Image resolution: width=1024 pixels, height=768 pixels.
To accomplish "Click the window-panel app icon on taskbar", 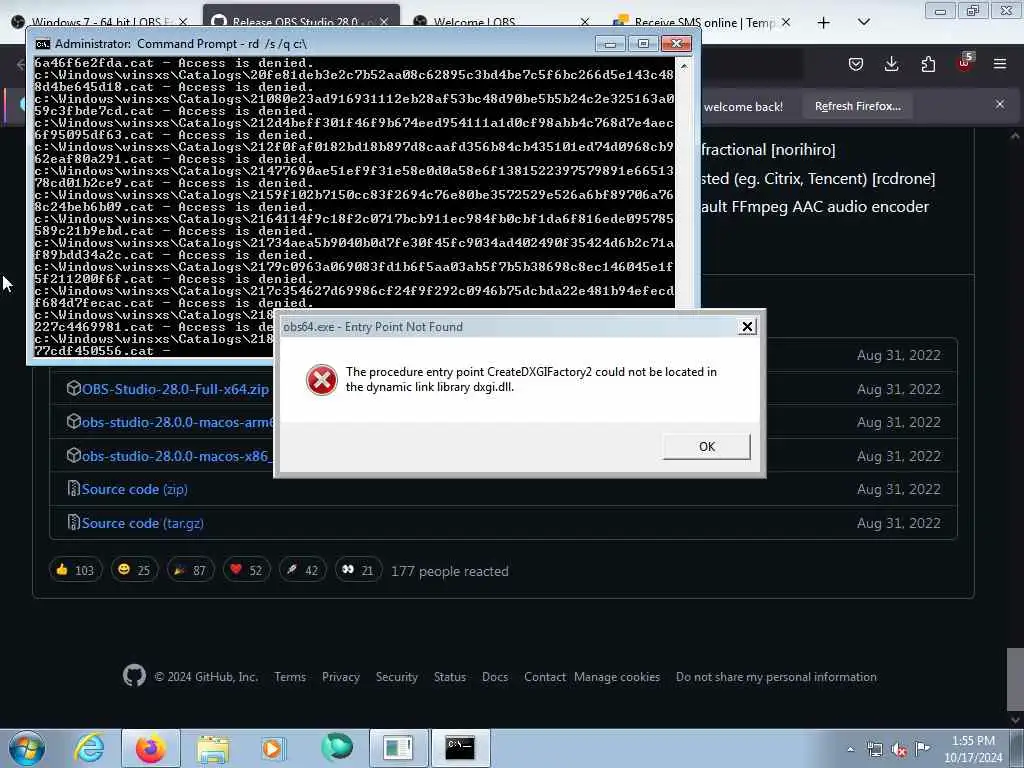I will pos(398,748).
